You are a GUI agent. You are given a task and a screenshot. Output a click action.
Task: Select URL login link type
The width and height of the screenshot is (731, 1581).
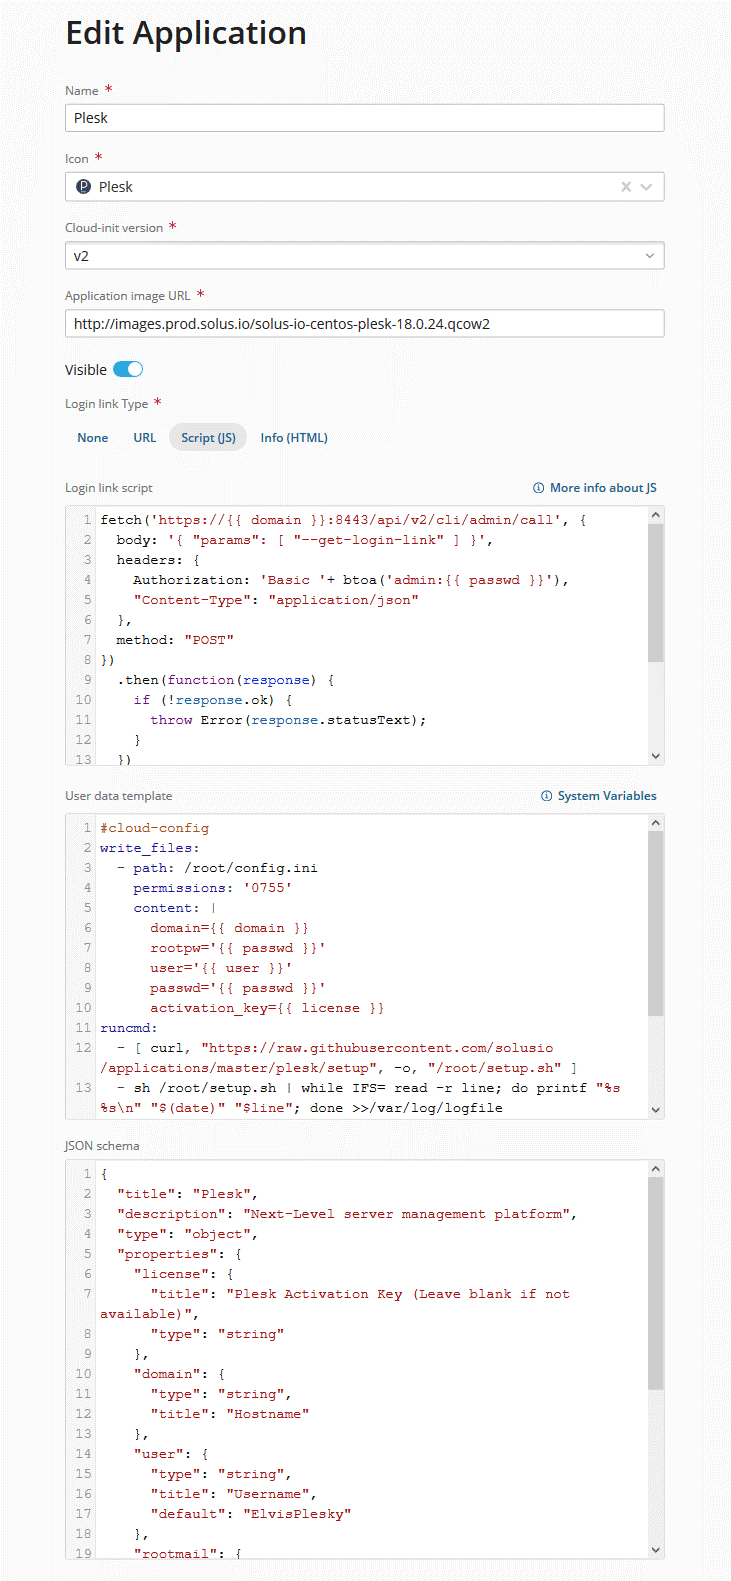coord(145,438)
